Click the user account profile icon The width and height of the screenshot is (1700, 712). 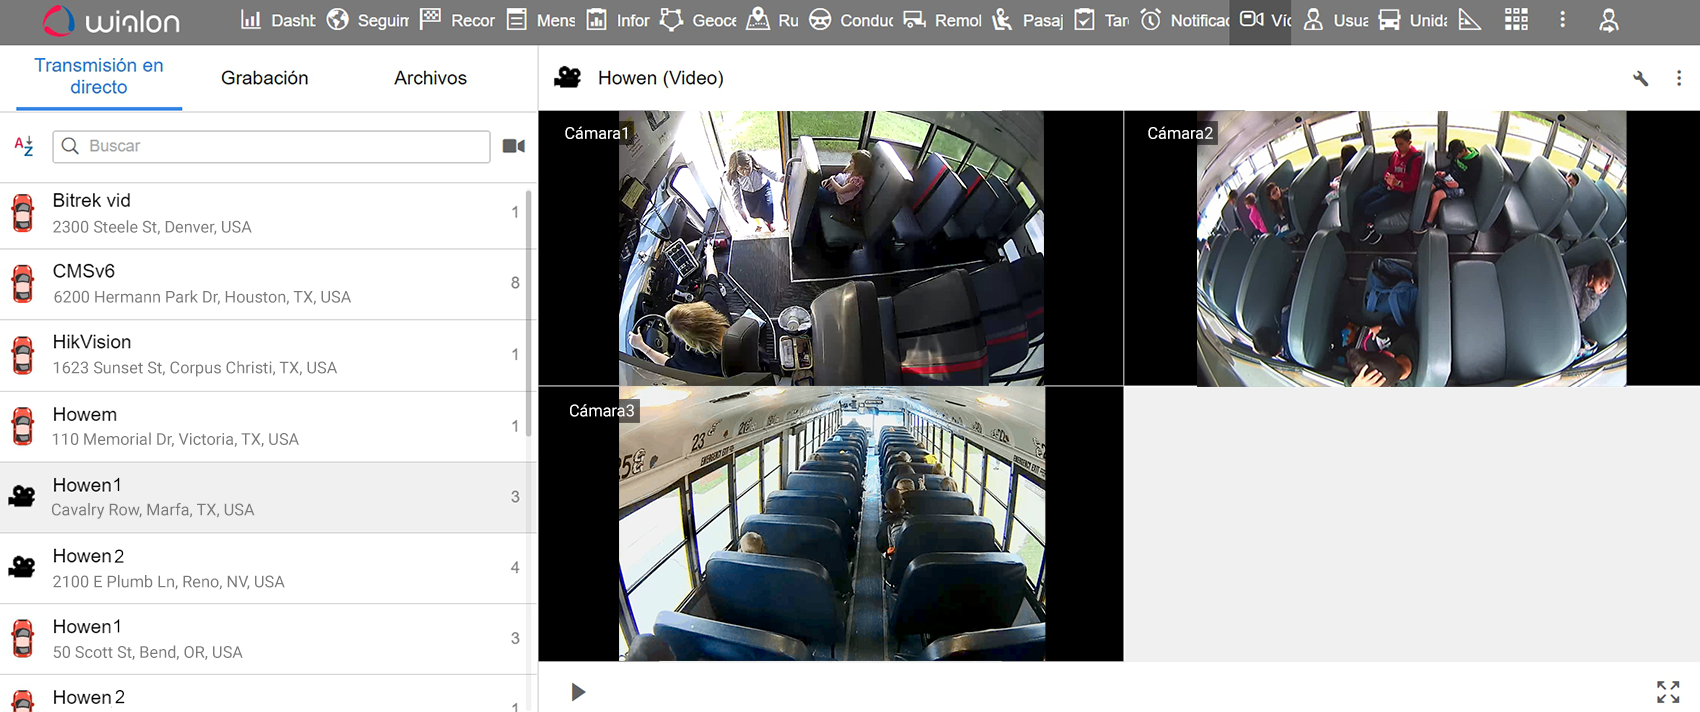[1608, 20]
